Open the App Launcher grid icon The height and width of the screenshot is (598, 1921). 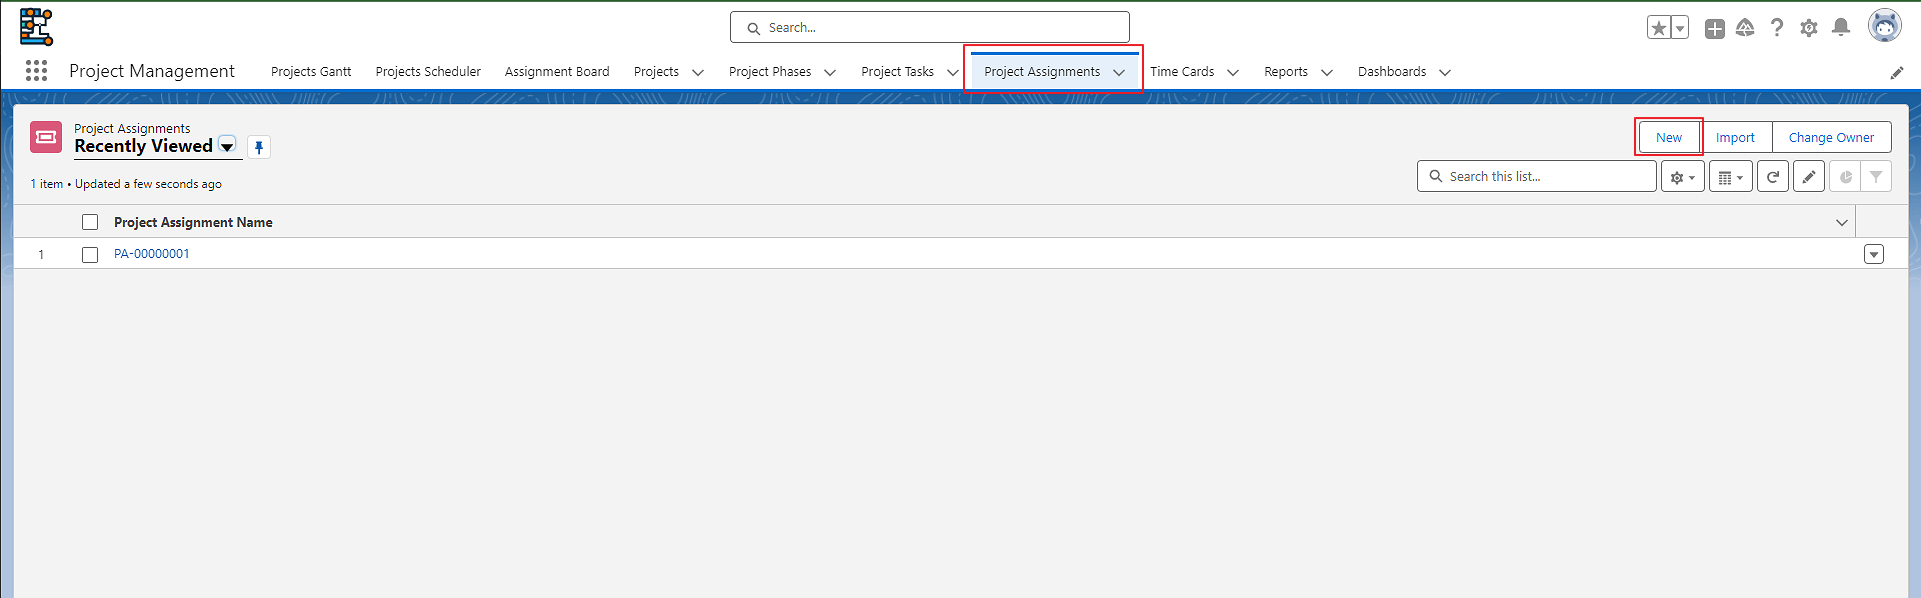pyautogui.click(x=37, y=71)
